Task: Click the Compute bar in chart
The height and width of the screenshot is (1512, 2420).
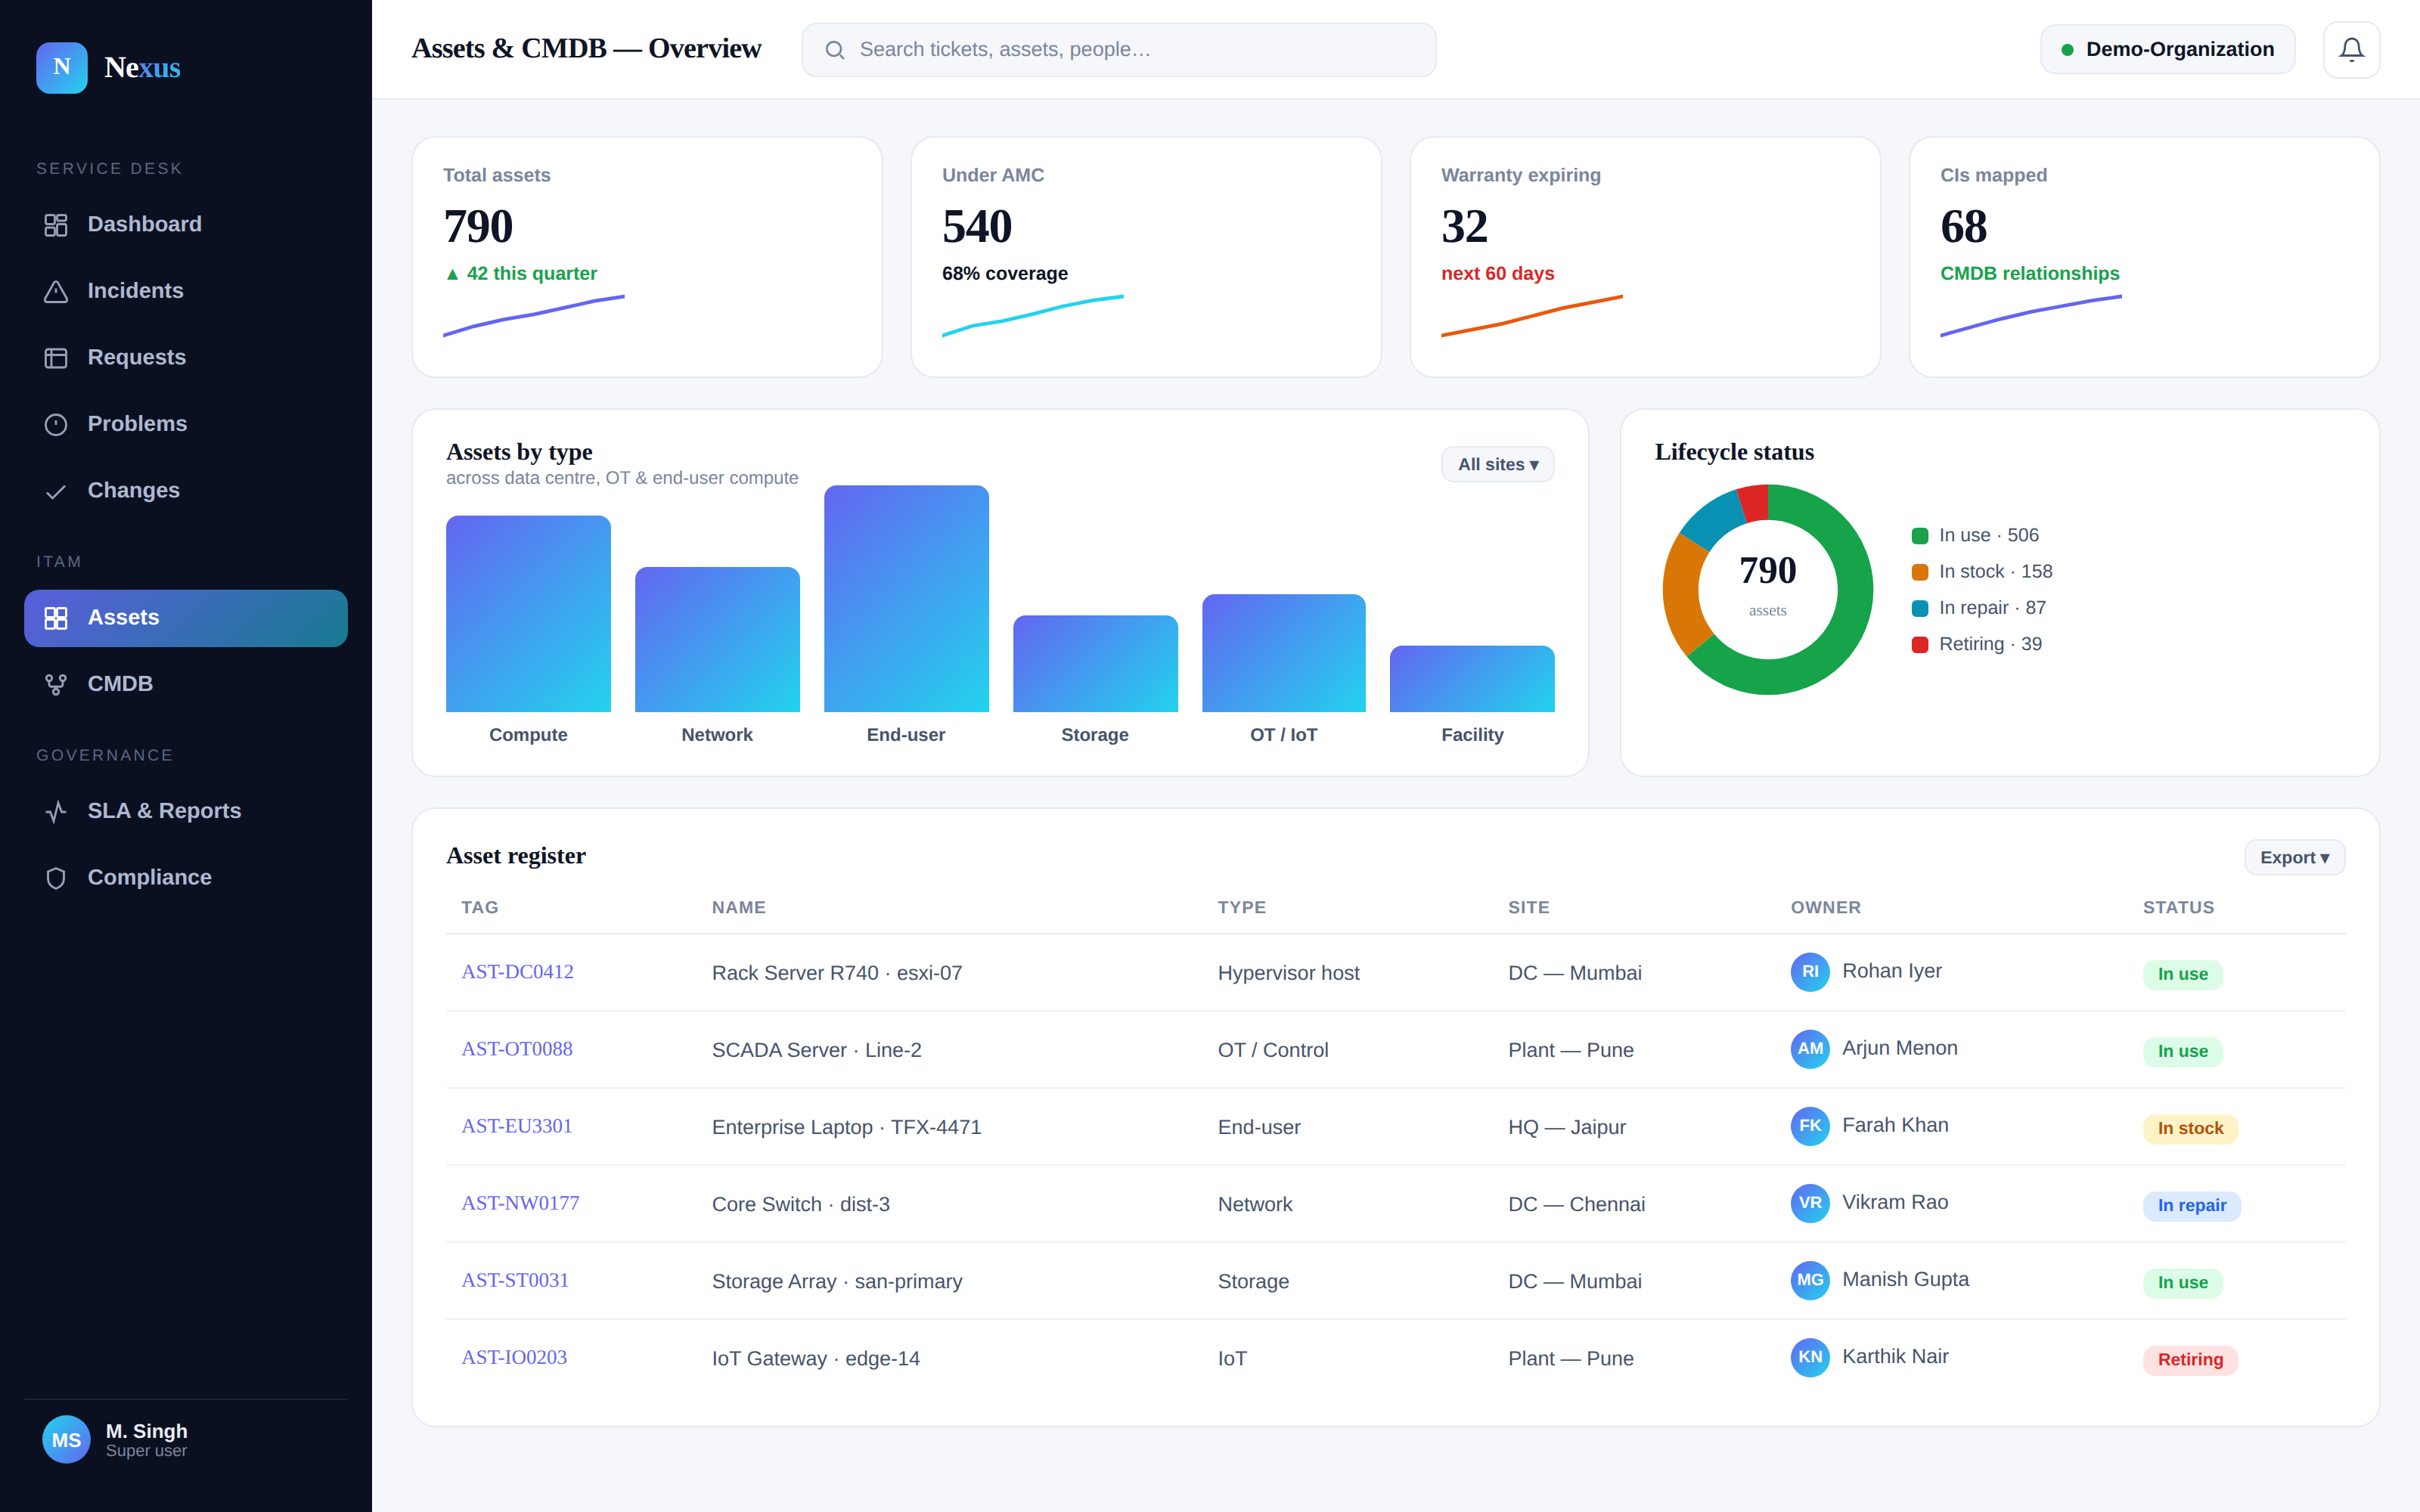Action: coord(528,613)
